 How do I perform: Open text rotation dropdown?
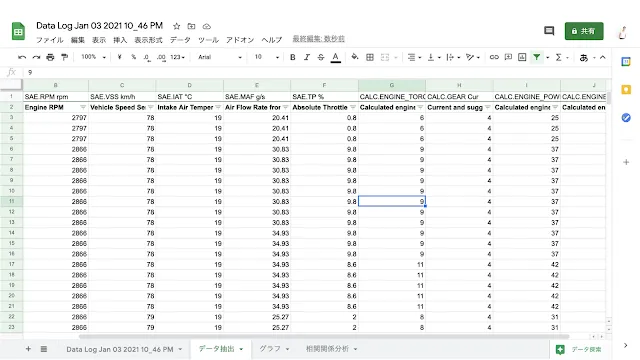[473, 57]
